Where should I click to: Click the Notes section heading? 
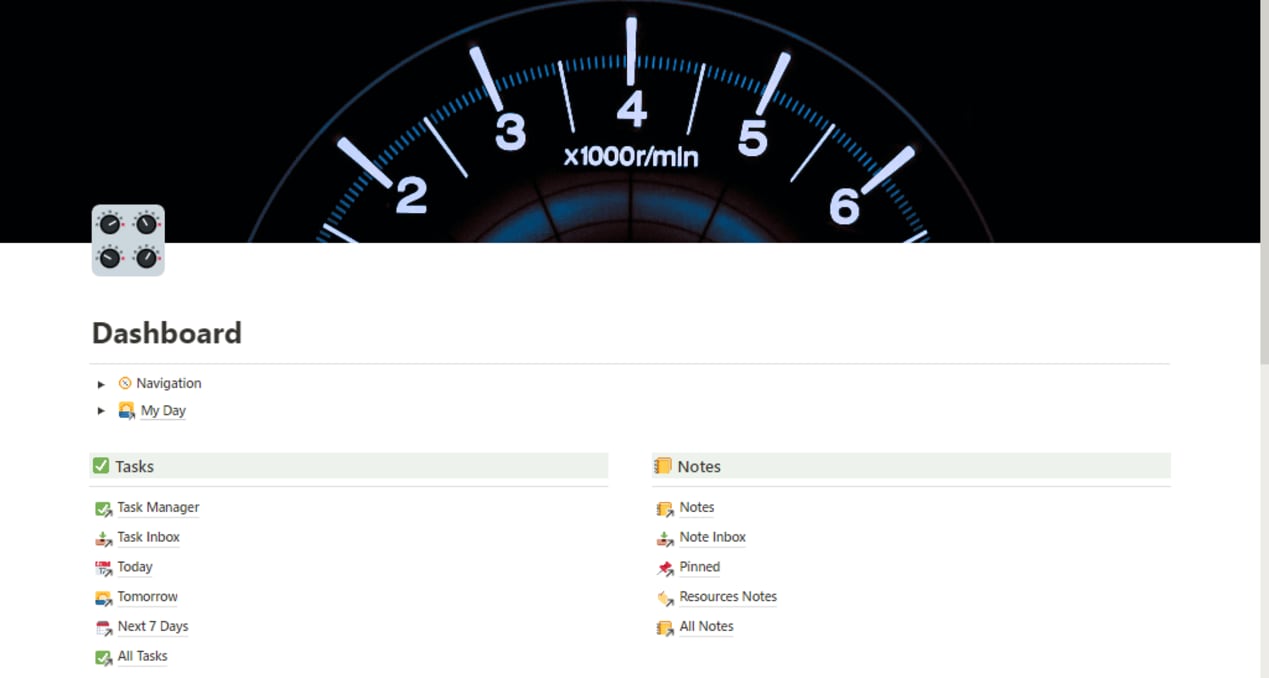click(699, 466)
